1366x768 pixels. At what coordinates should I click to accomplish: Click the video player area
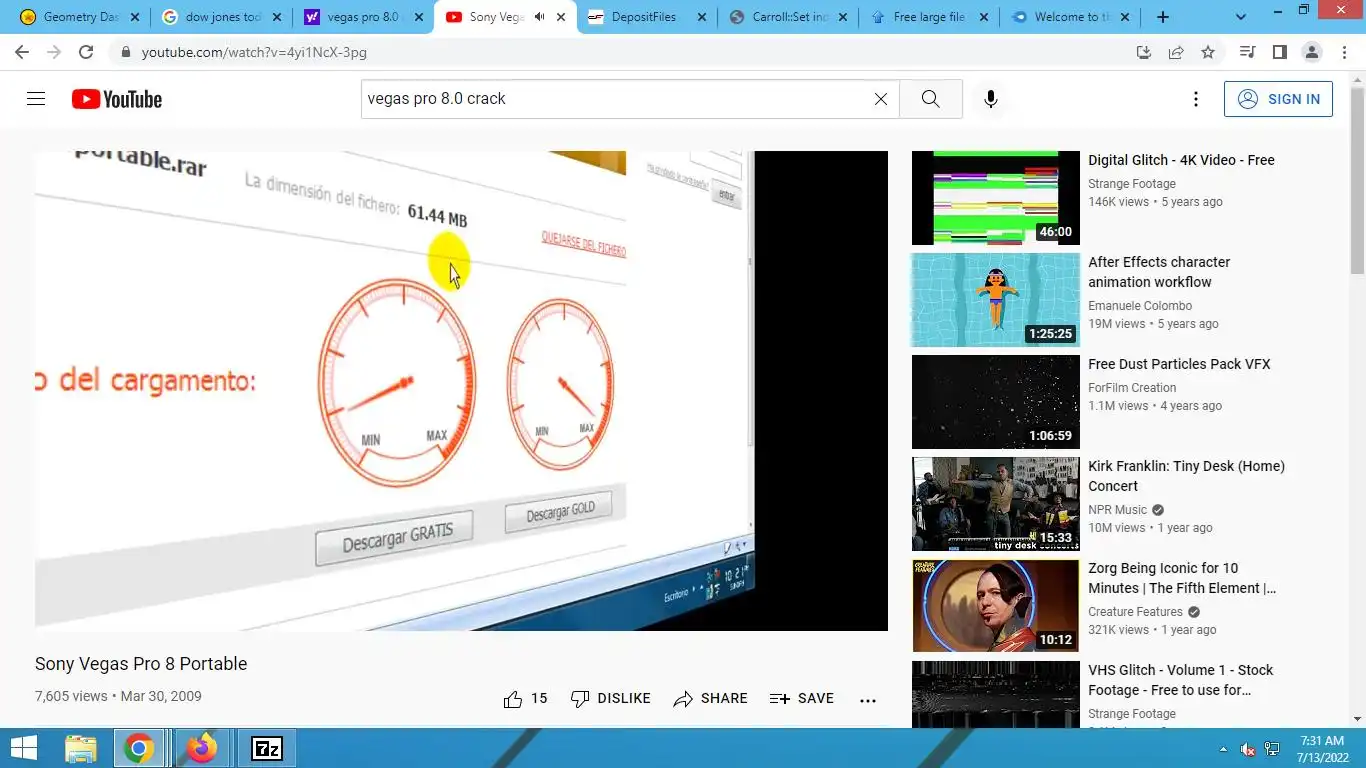(461, 391)
